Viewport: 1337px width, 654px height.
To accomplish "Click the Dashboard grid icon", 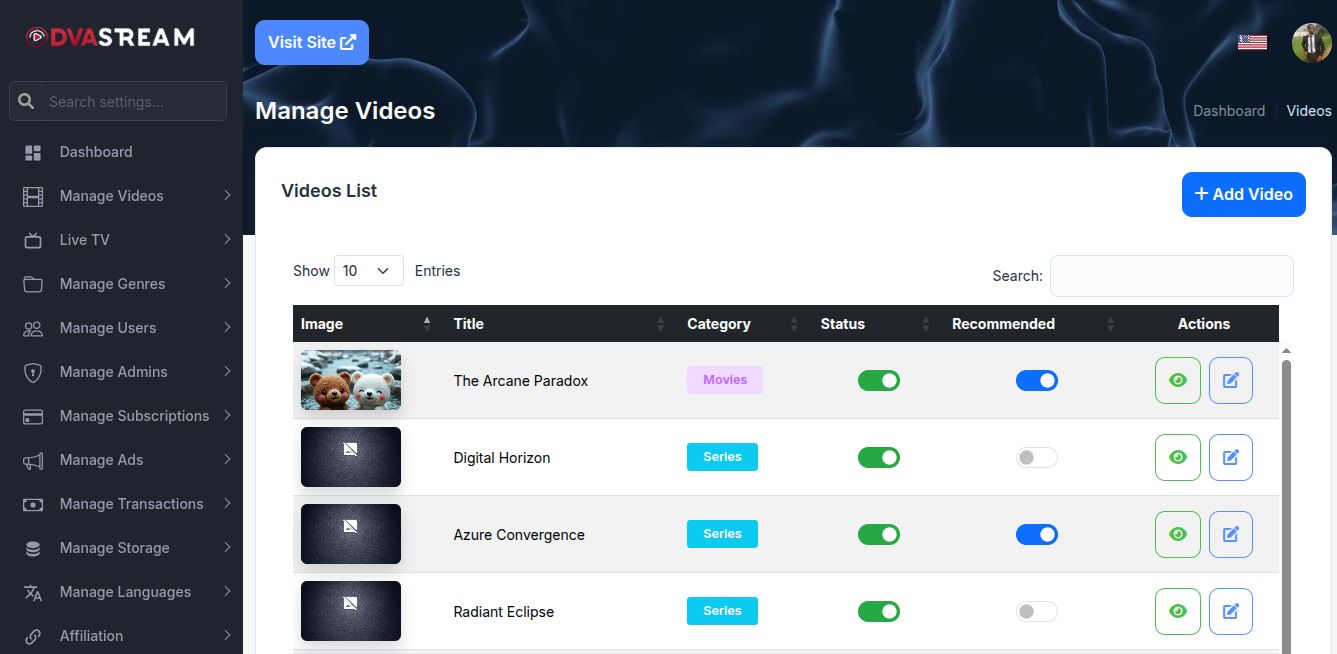I will click(x=33, y=152).
